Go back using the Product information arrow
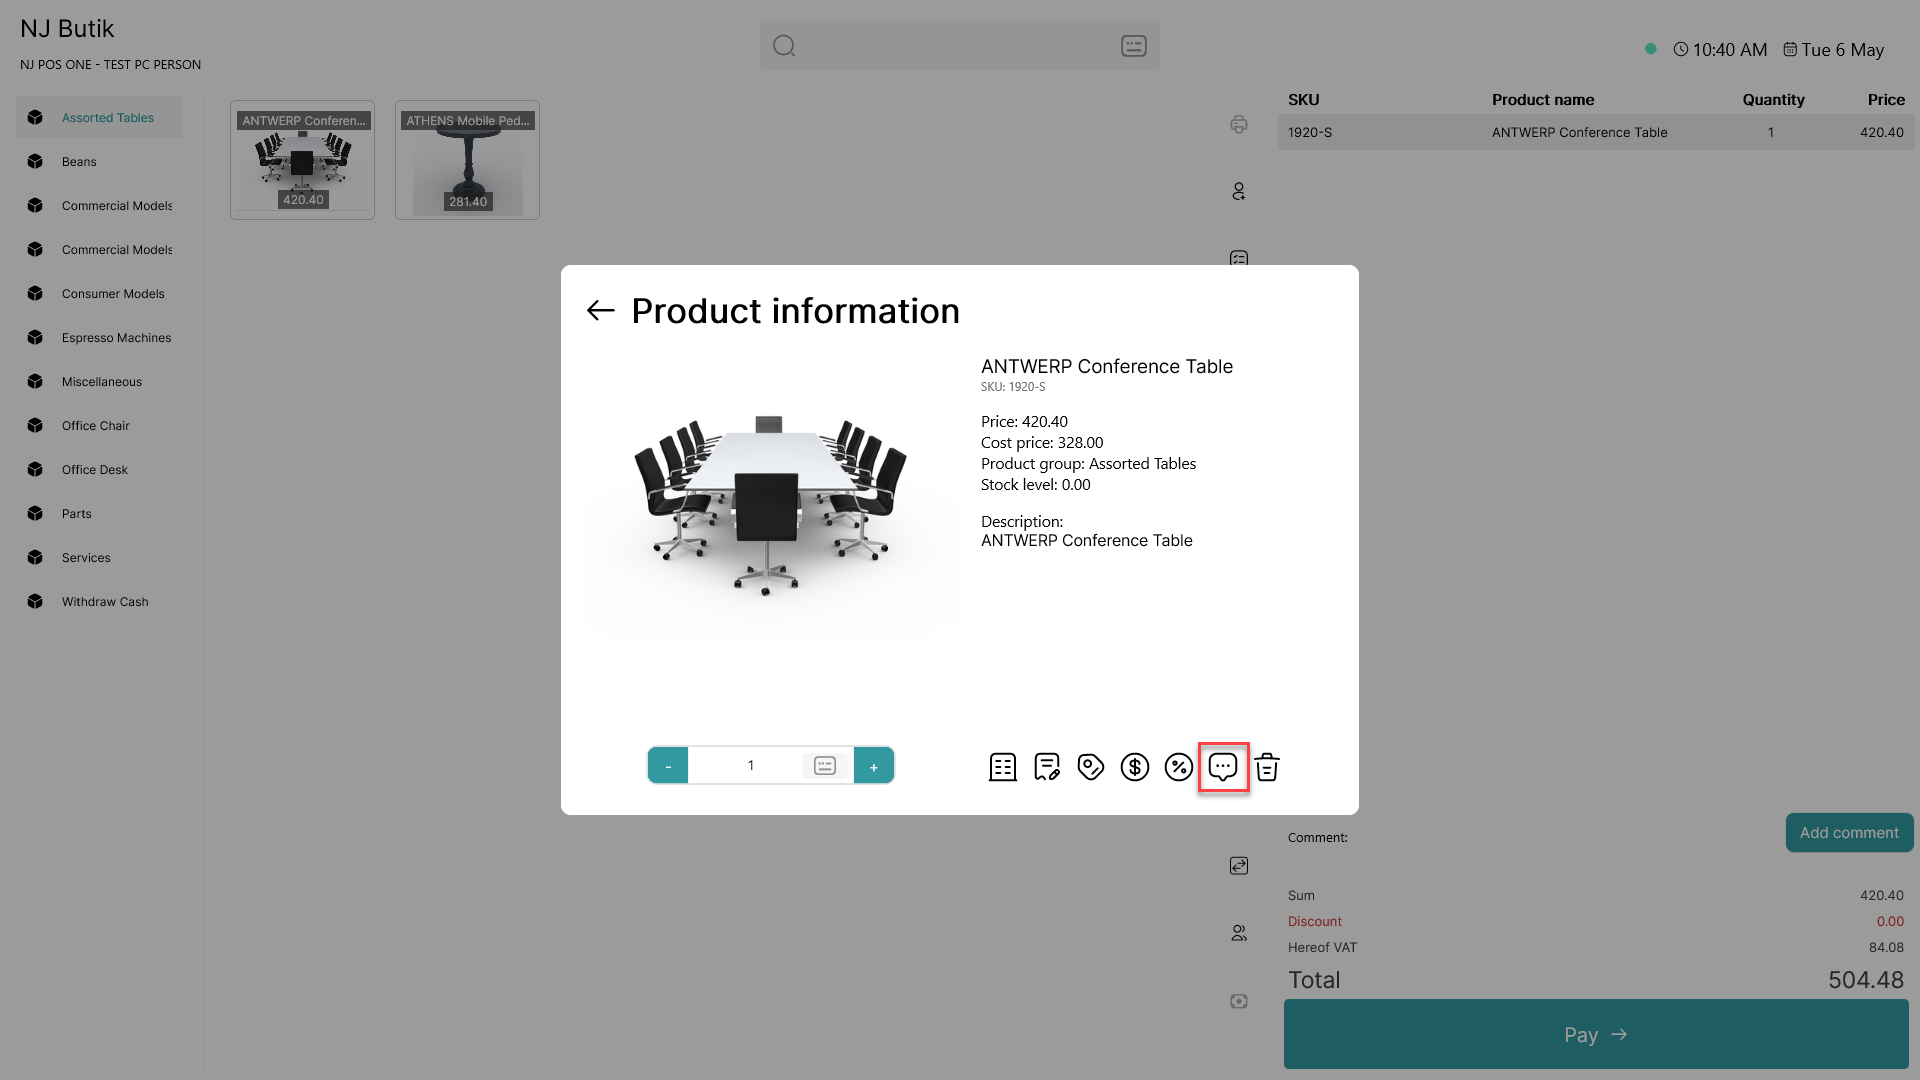This screenshot has width=1920, height=1080. [600, 311]
